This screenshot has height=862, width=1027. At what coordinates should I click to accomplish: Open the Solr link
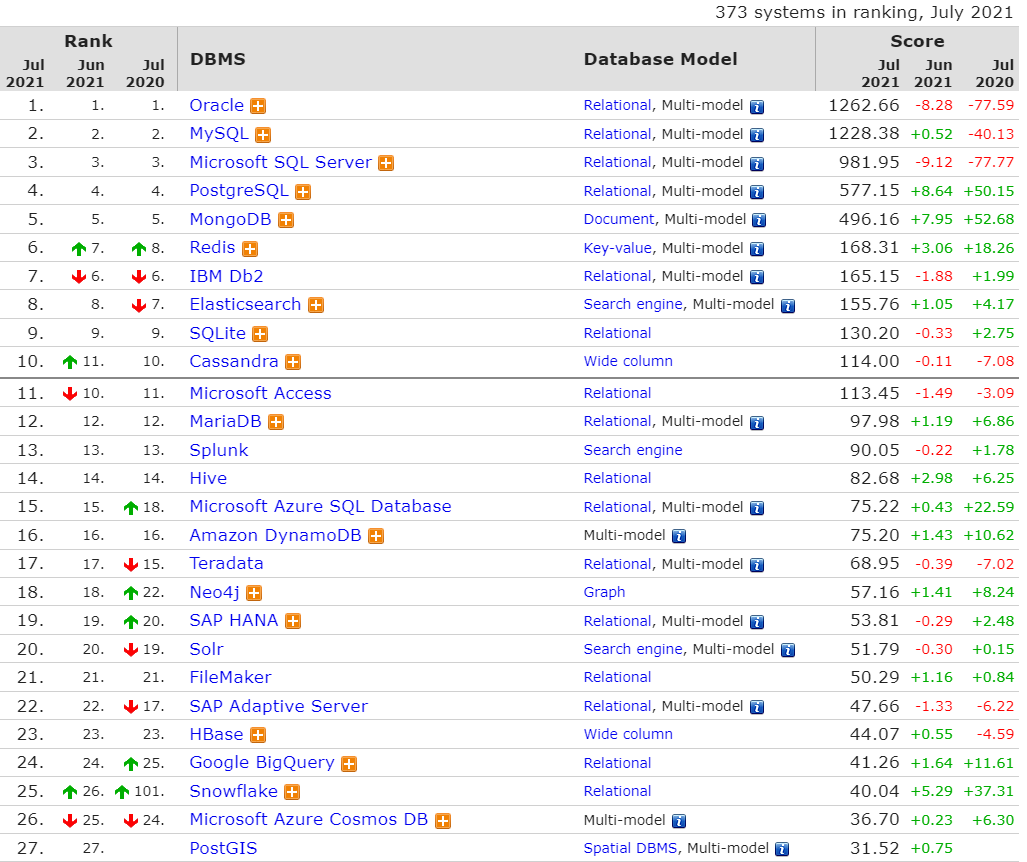pos(206,649)
